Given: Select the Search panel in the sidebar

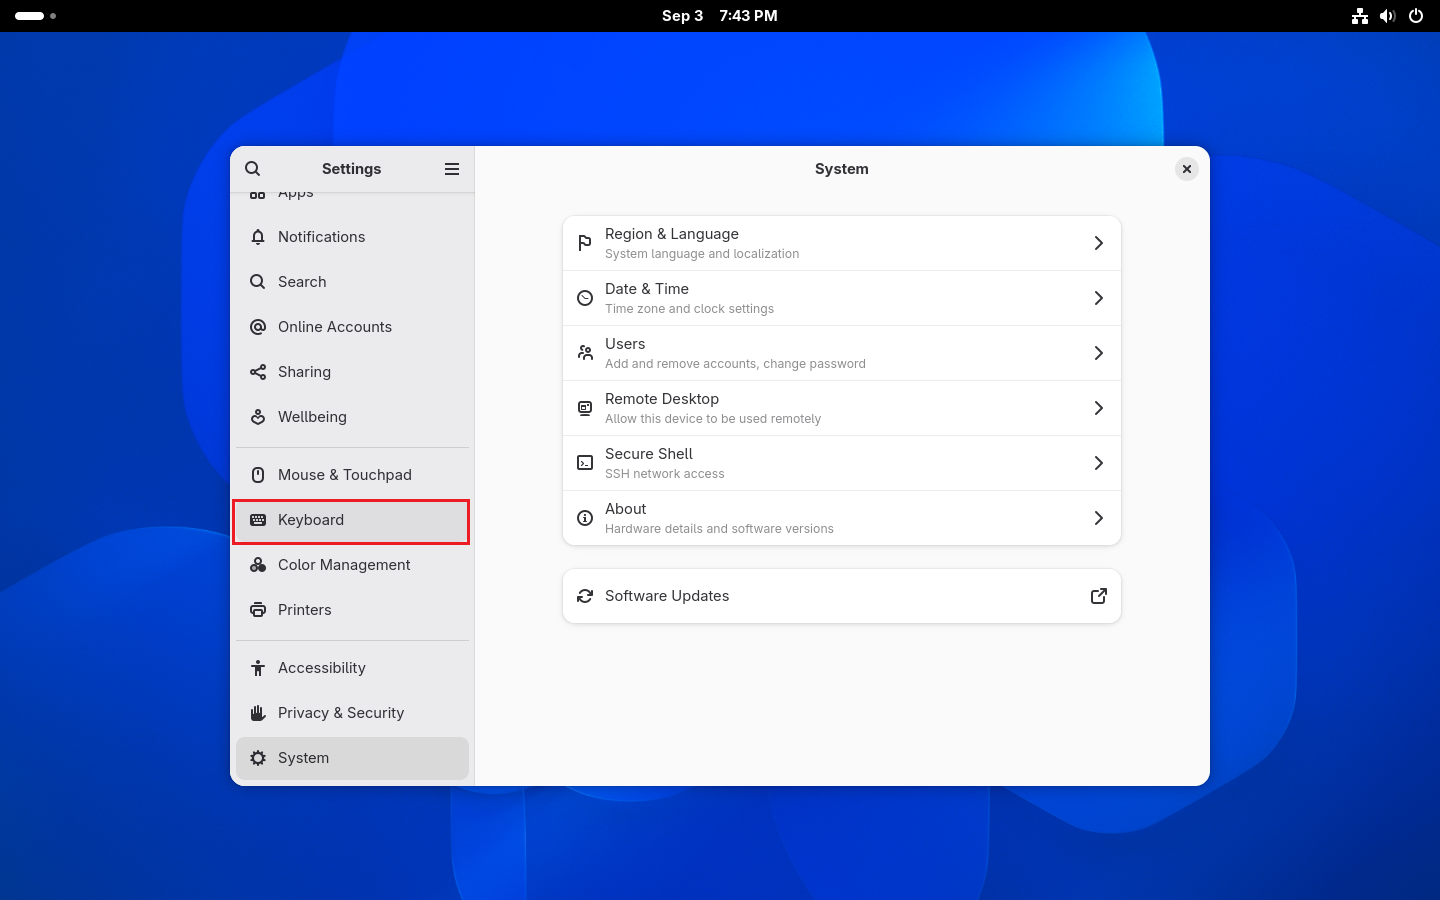Looking at the screenshot, I should click(x=352, y=282).
